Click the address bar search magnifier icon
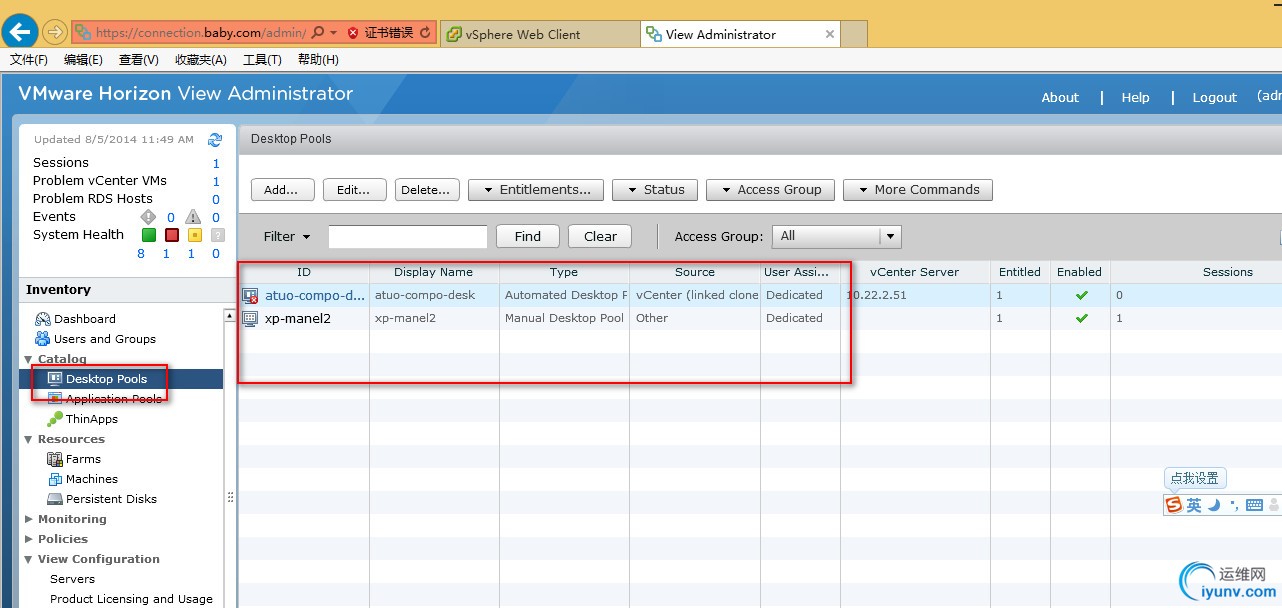 pos(318,33)
